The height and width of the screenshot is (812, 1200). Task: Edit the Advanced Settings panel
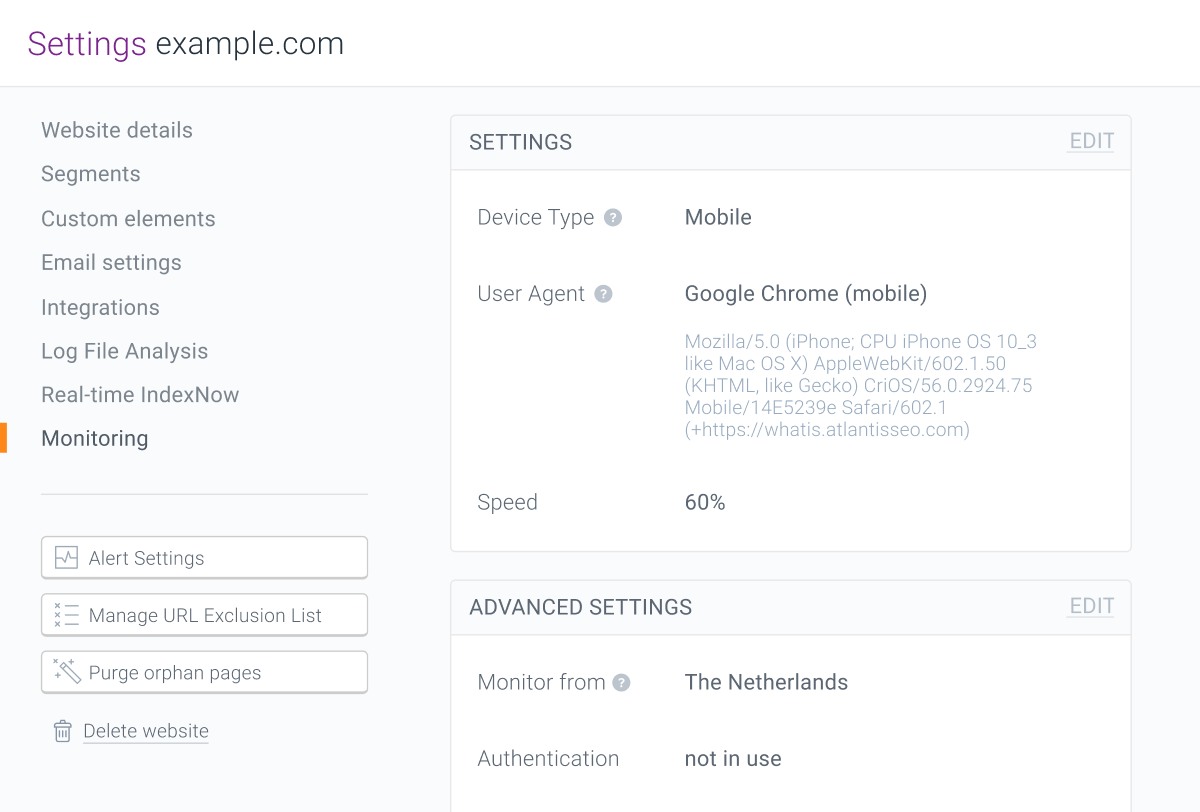pos(1091,606)
